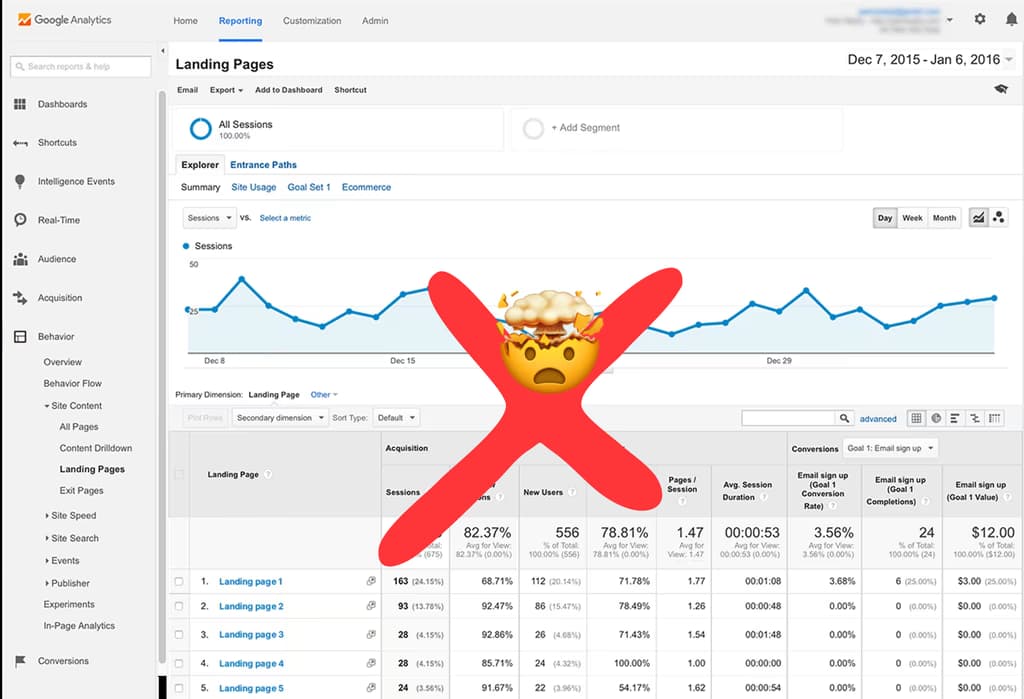This screenshot has height=699, width=1024.
Task: Switch to the Site Usage tab
Action: coord(253,186)
